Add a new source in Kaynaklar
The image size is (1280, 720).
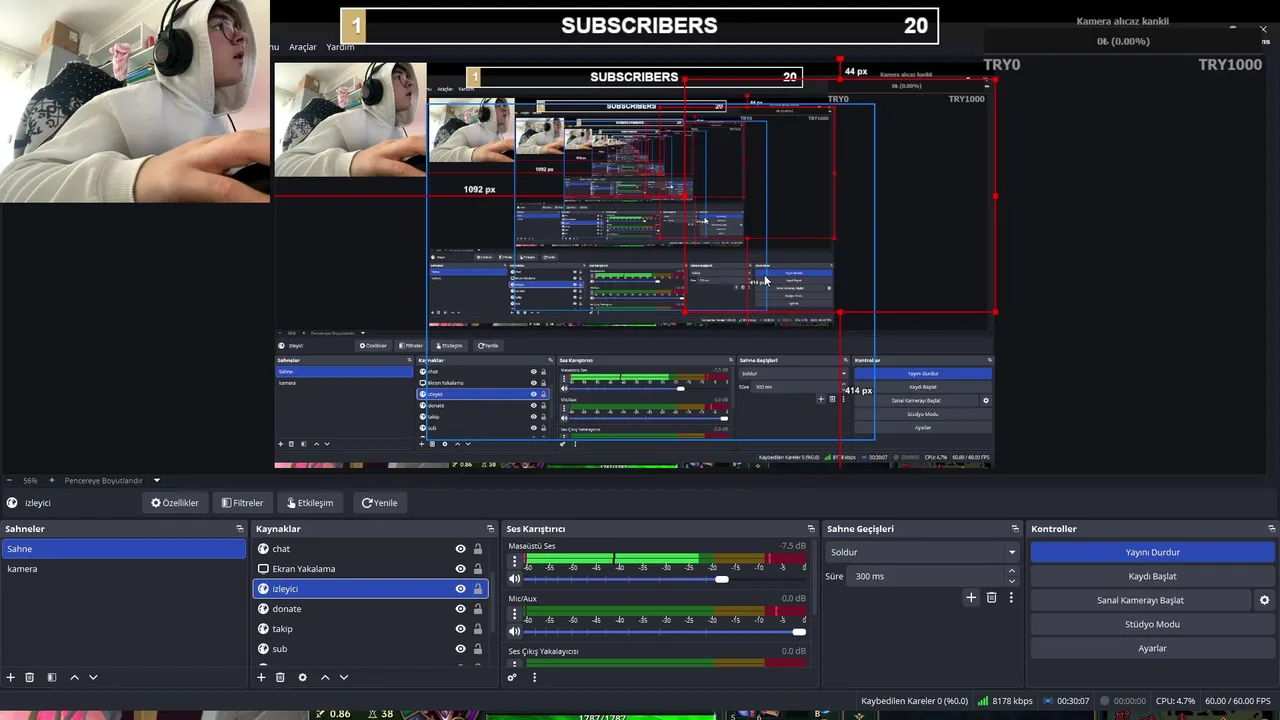pos(261,677)
